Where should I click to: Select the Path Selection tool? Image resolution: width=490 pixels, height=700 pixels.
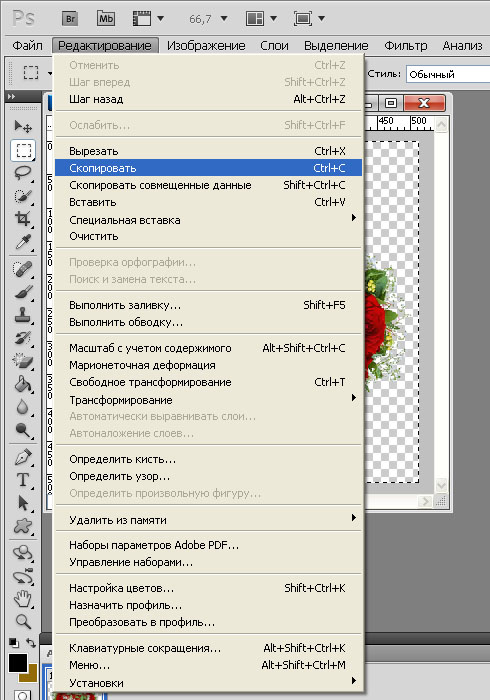pyautogui.click(x=23, y=503)
